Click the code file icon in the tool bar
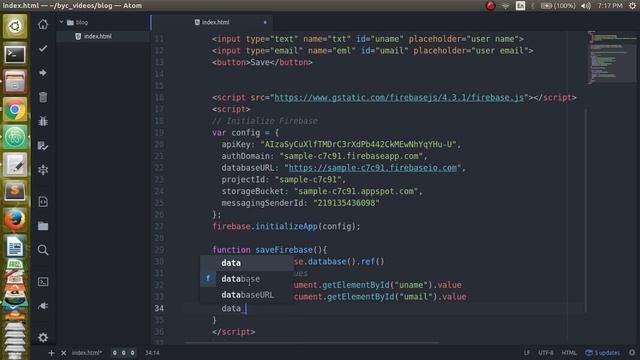Image resolution: width=640 pixels, height=360 pixels. (x=43, y=201)
